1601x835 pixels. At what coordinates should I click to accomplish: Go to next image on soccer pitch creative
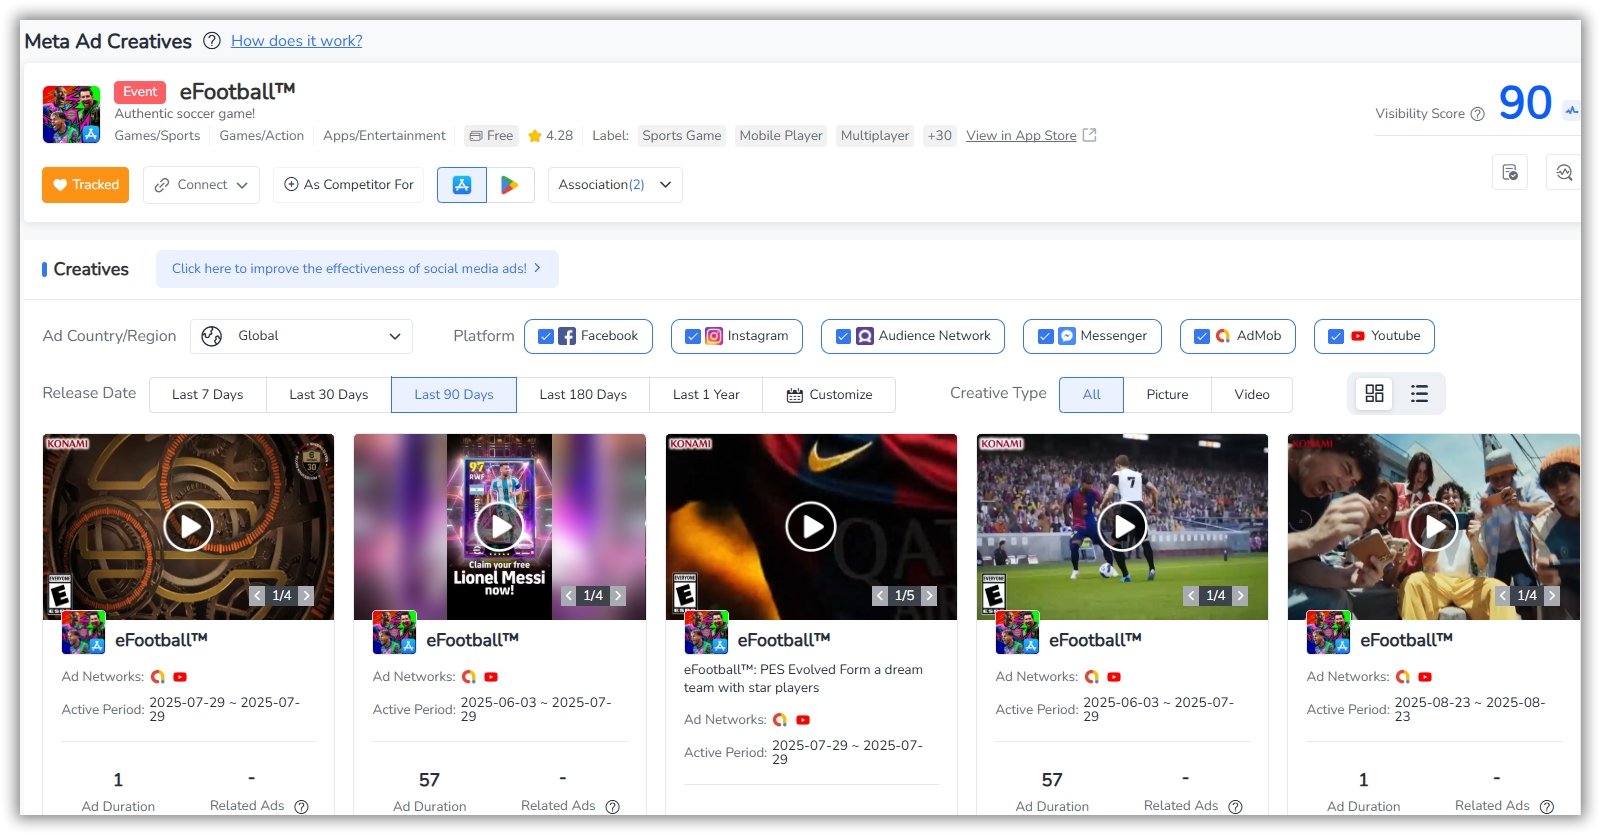point(1240,596)
